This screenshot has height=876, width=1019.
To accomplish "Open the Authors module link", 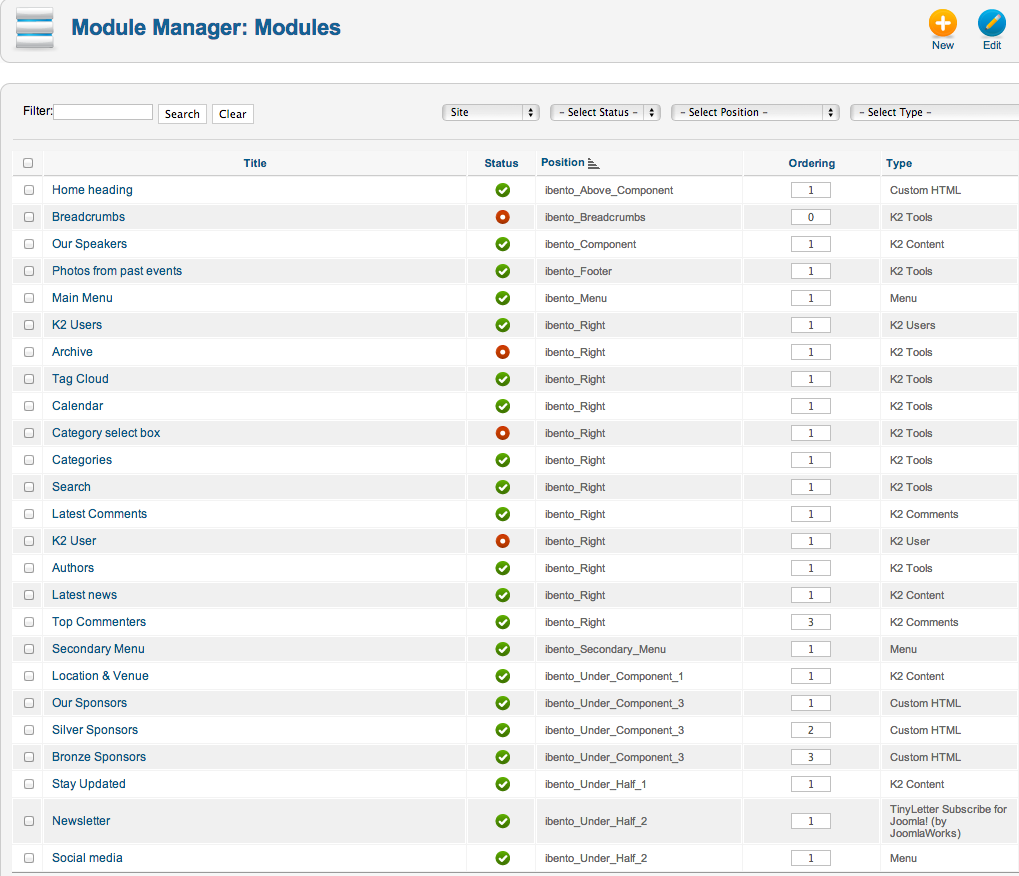I will (x=73, y=568).
